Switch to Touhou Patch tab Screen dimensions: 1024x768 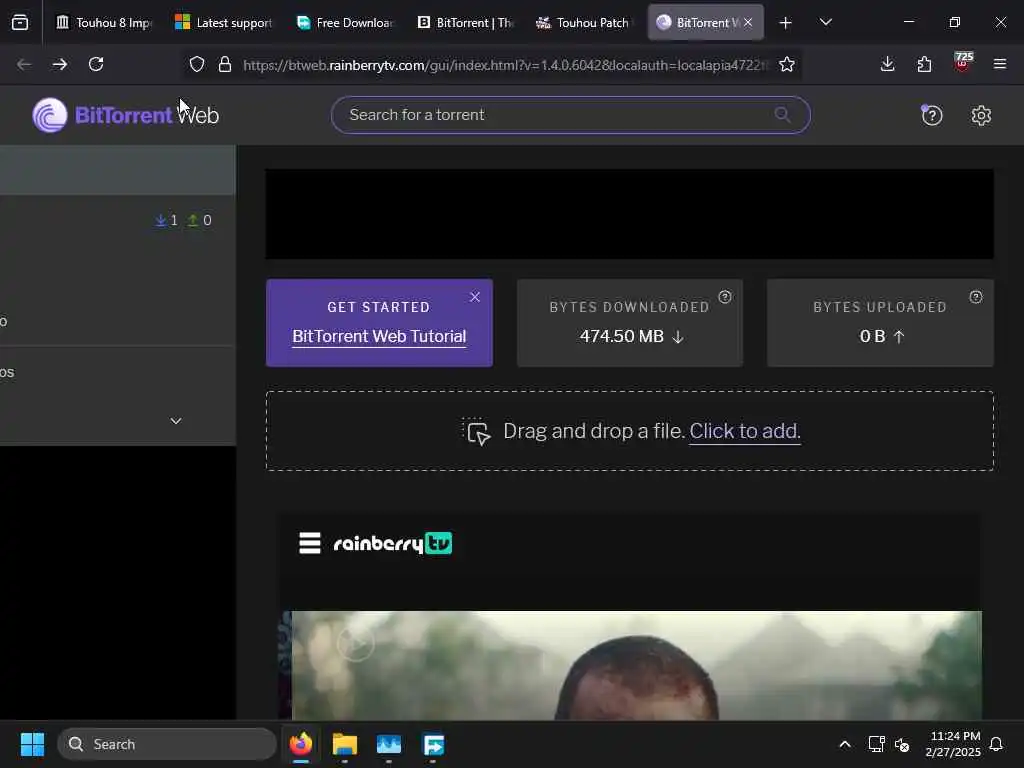pyautogui.click(x=585, y=23)
